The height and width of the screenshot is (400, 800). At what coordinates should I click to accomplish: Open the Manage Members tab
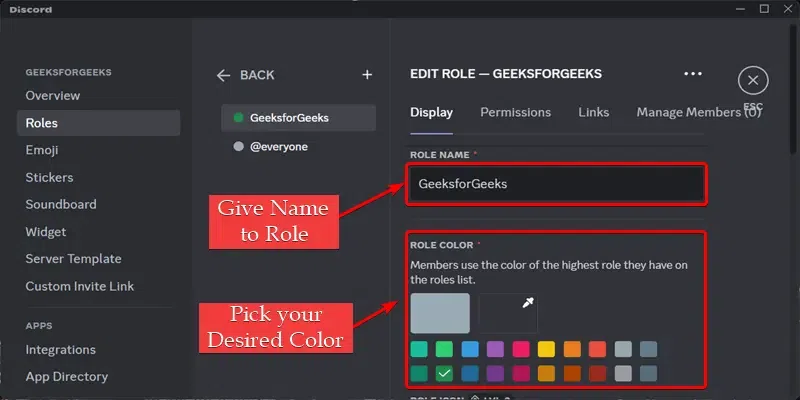point(698,113)
